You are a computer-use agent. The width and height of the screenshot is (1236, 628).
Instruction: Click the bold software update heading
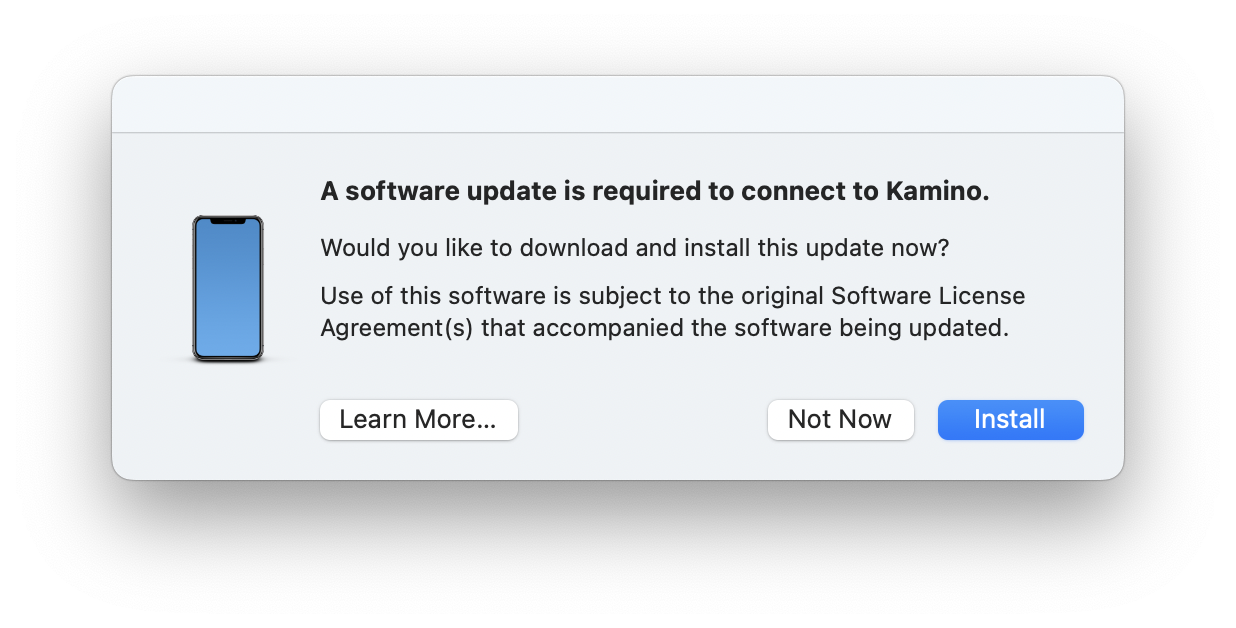654,192
